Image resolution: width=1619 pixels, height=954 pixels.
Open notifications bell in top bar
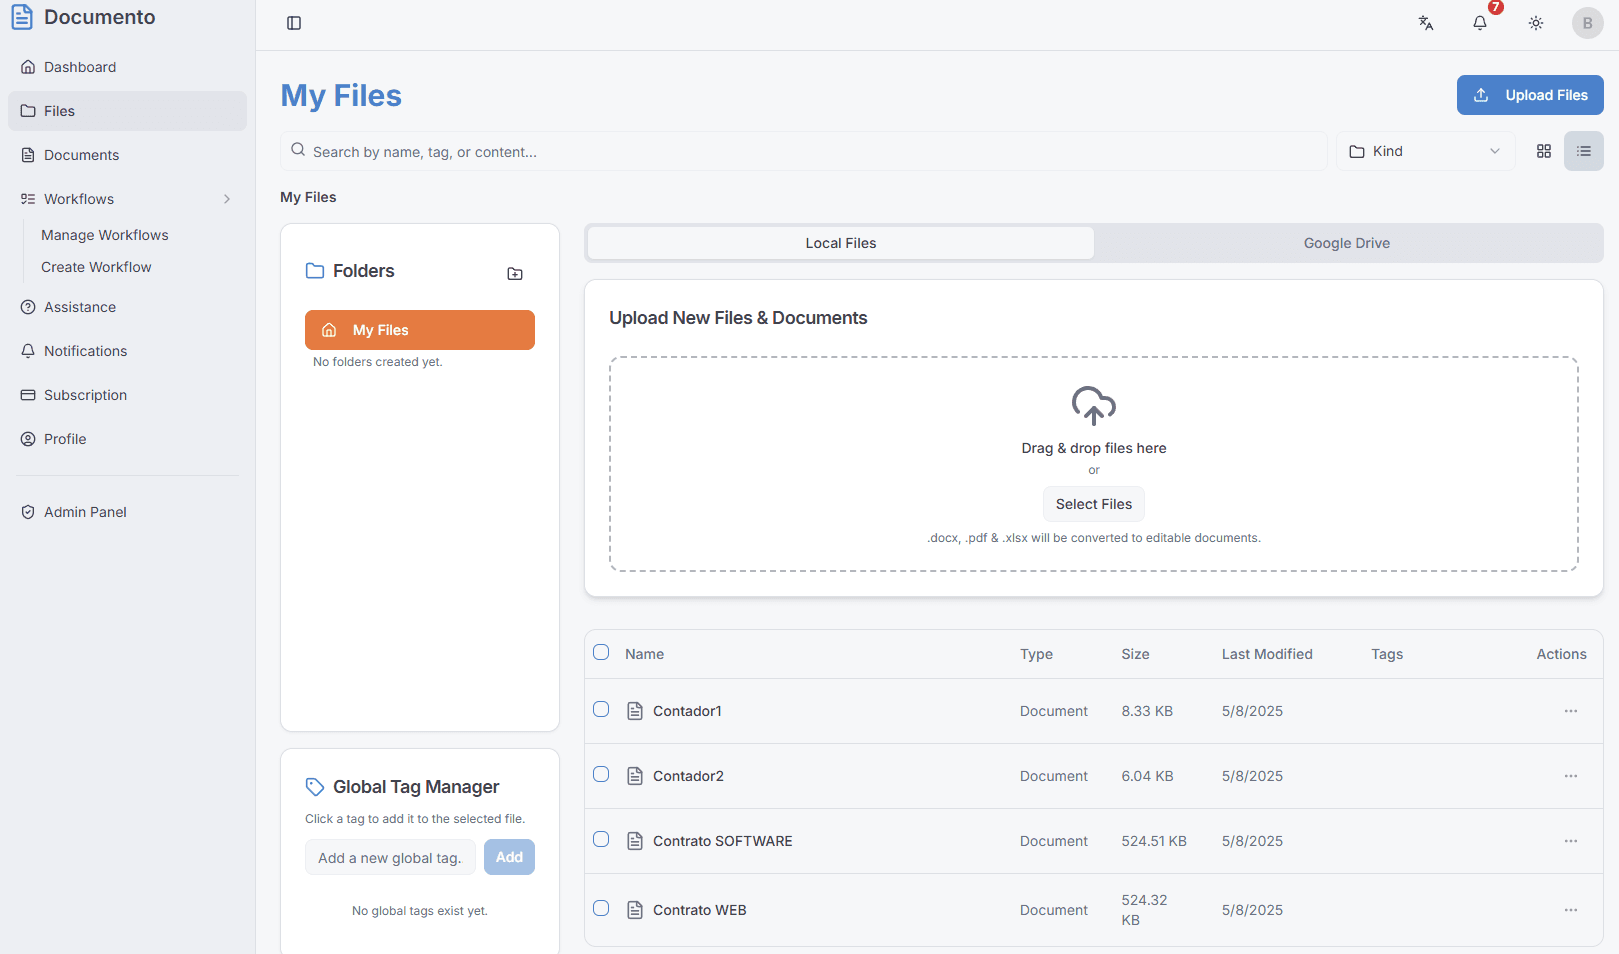1480,23
